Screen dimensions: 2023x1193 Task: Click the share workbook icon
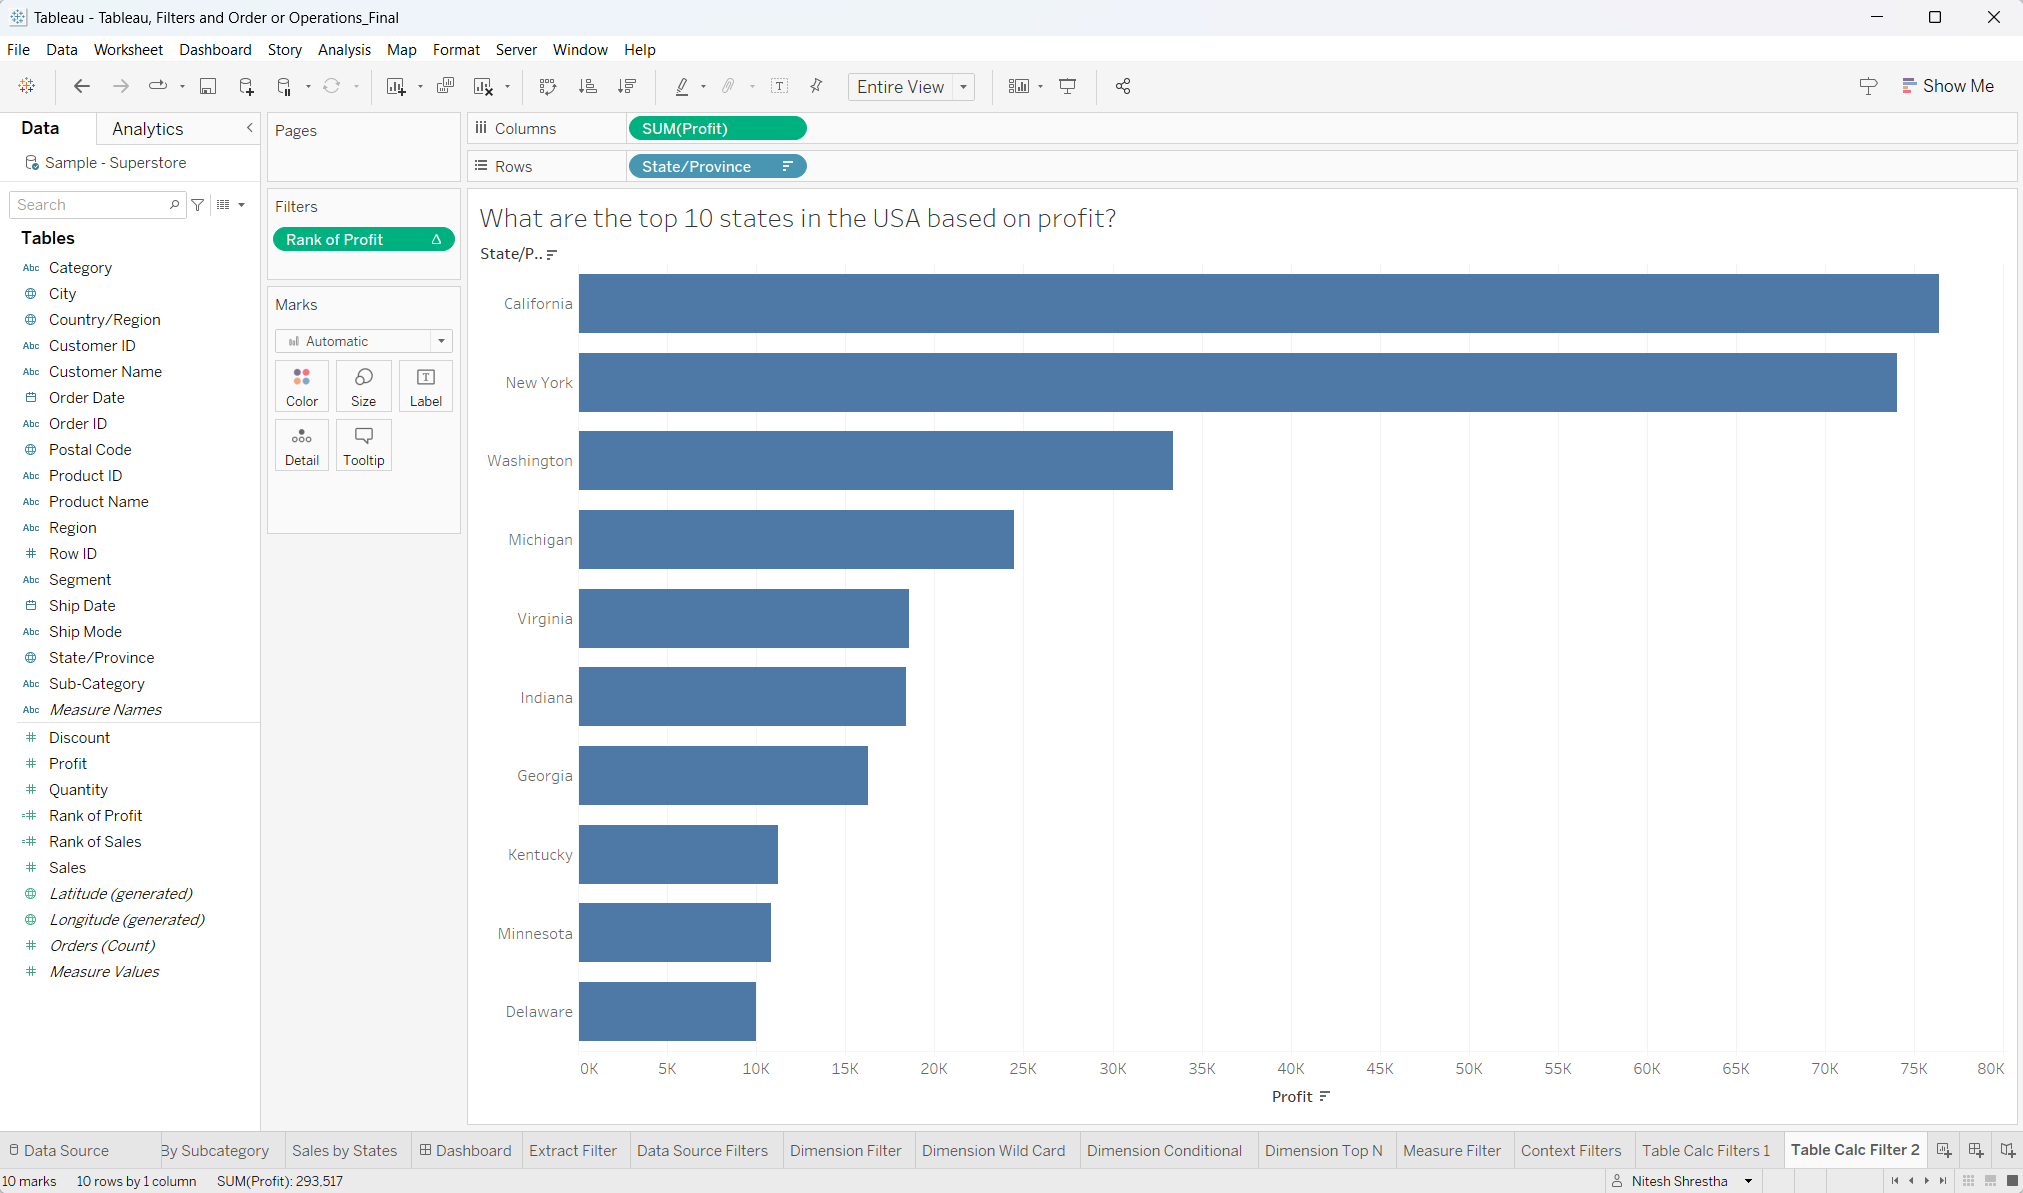click(x=1123, y=87)
